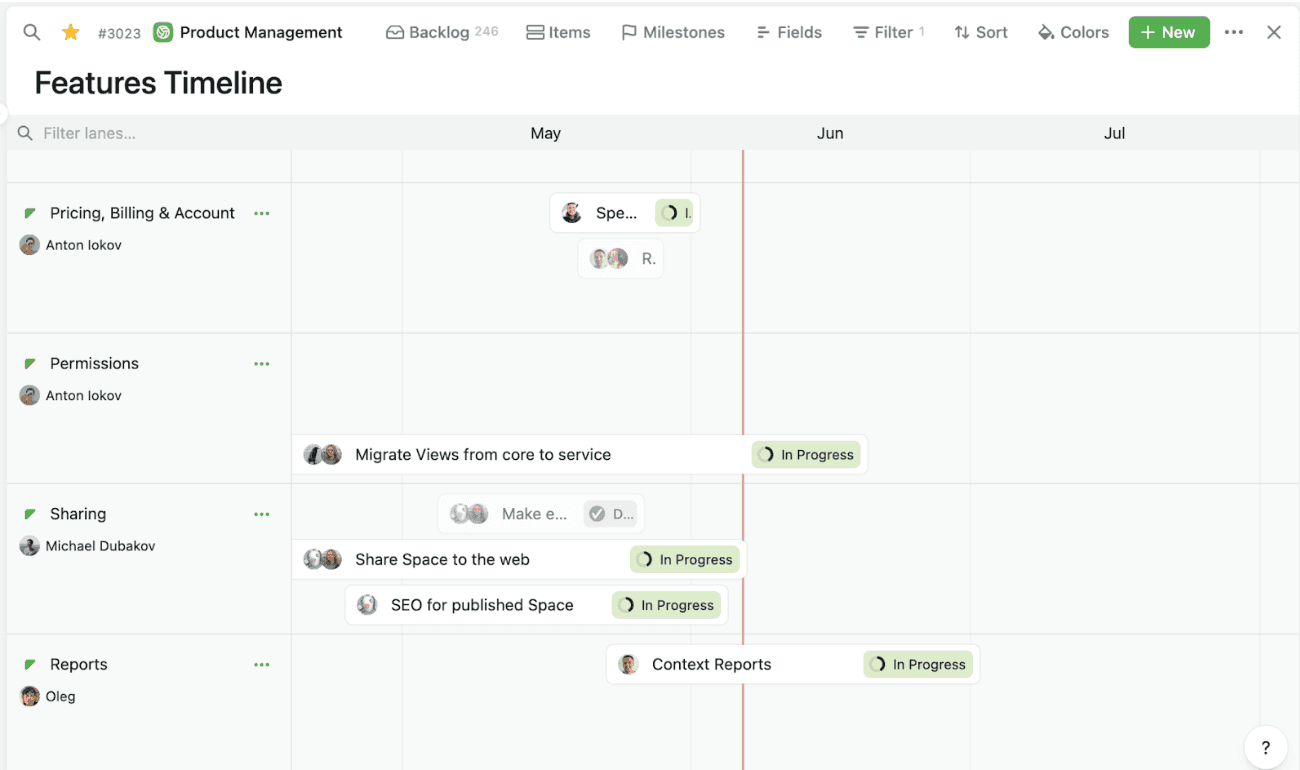Open the more options ellipsis in the toolbar
Viewport: 1300px width, 770px height.
click(1233, 31)
